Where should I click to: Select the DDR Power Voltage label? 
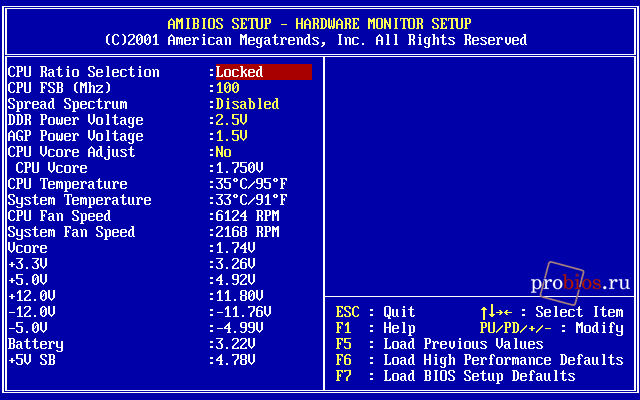pos(76,120)
